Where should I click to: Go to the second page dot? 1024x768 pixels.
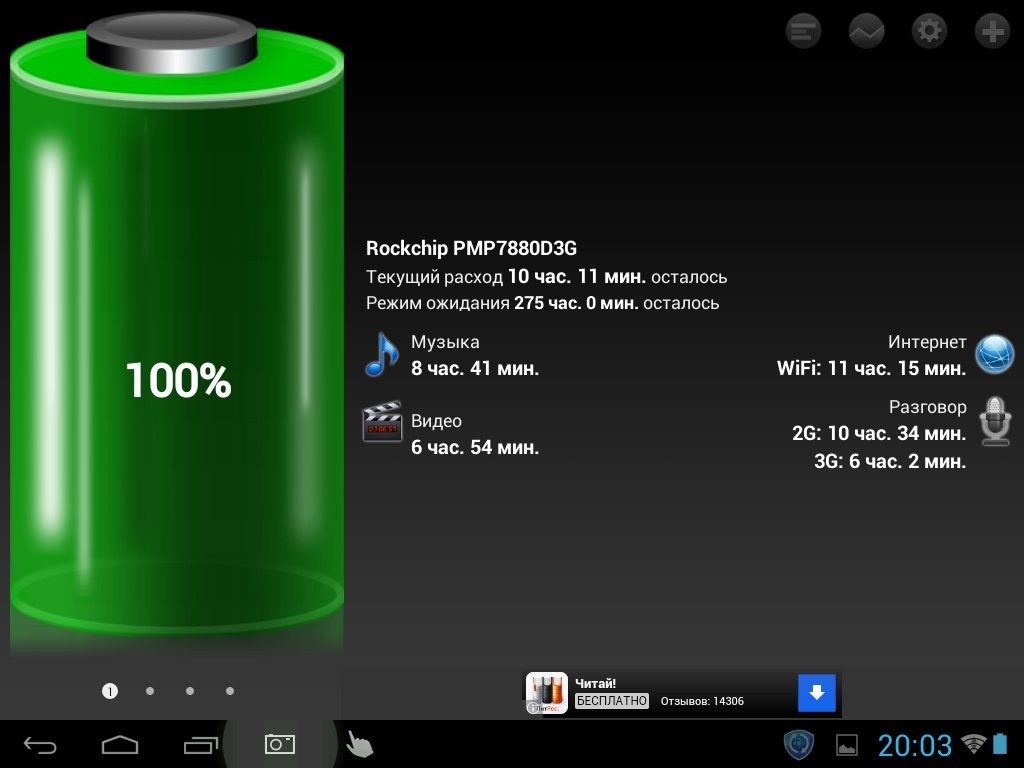pos(150,690)
